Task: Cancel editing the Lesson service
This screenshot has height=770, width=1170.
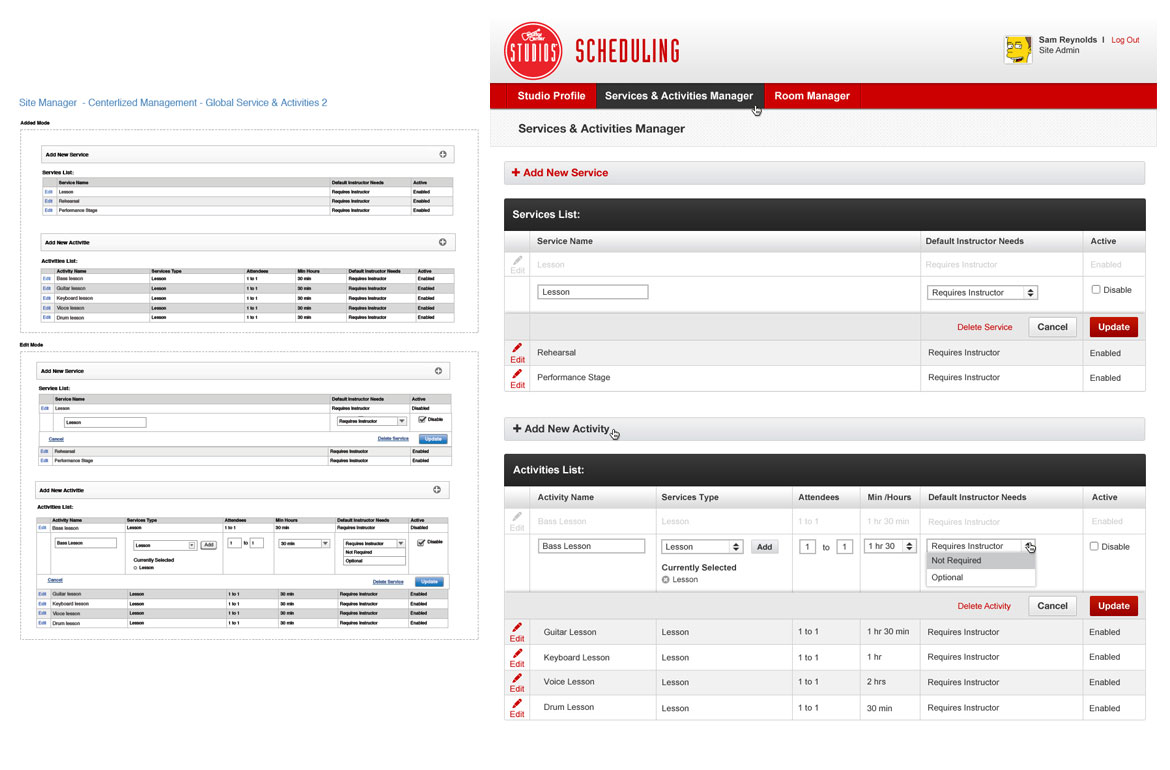Action: (1052, 327)
